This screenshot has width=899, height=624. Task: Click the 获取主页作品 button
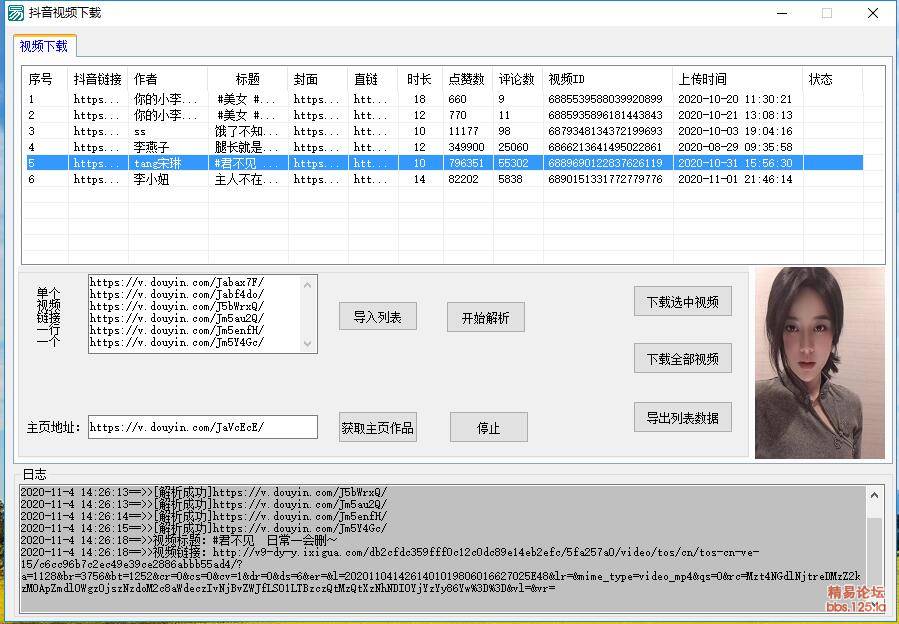click(377, 427)
